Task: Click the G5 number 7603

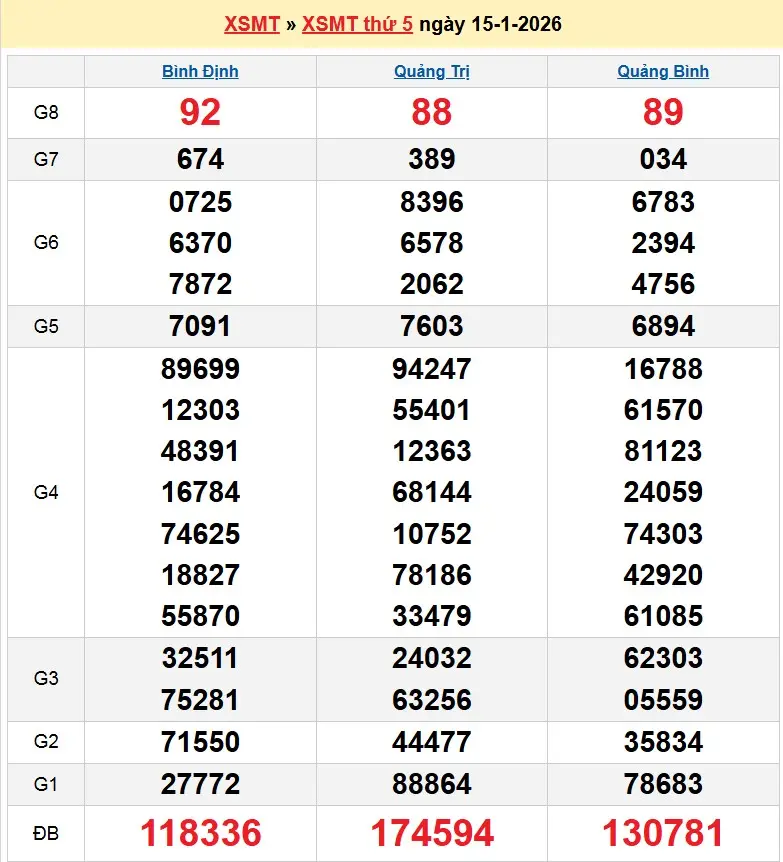Action: pyautogui.click(x=432, y=326)
